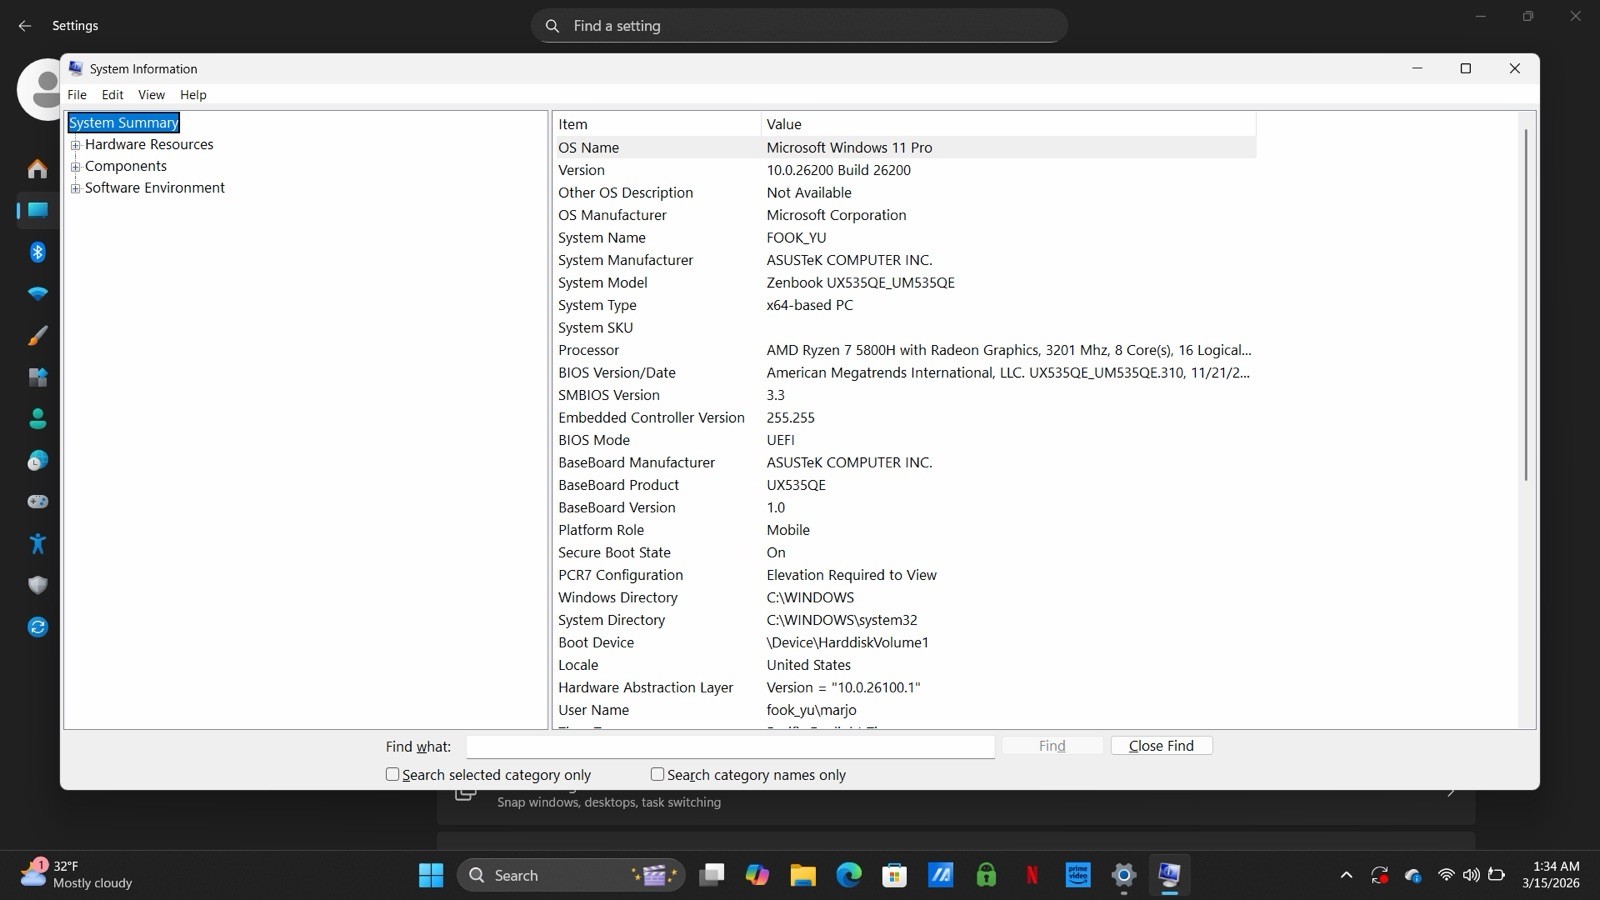Open the Windows Start menu

tap(431, 875)
